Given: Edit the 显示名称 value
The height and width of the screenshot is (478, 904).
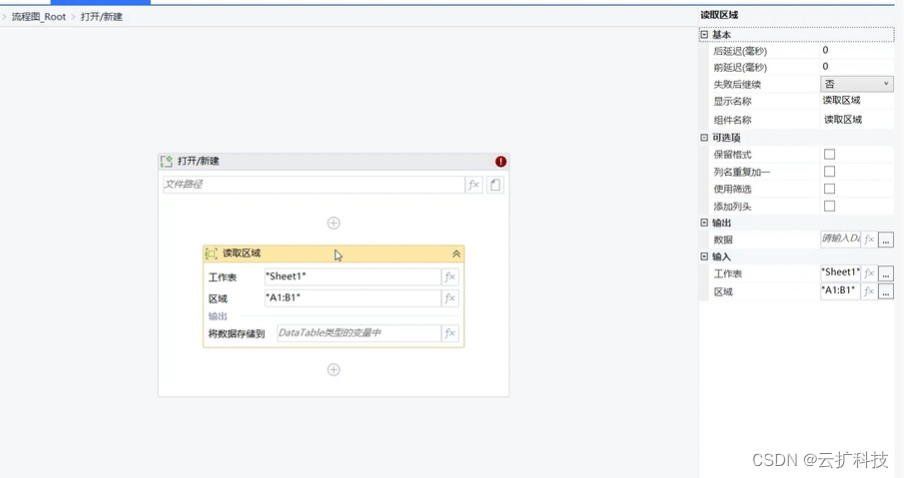Looking at the screenshot, I should [x=857, y=101].
